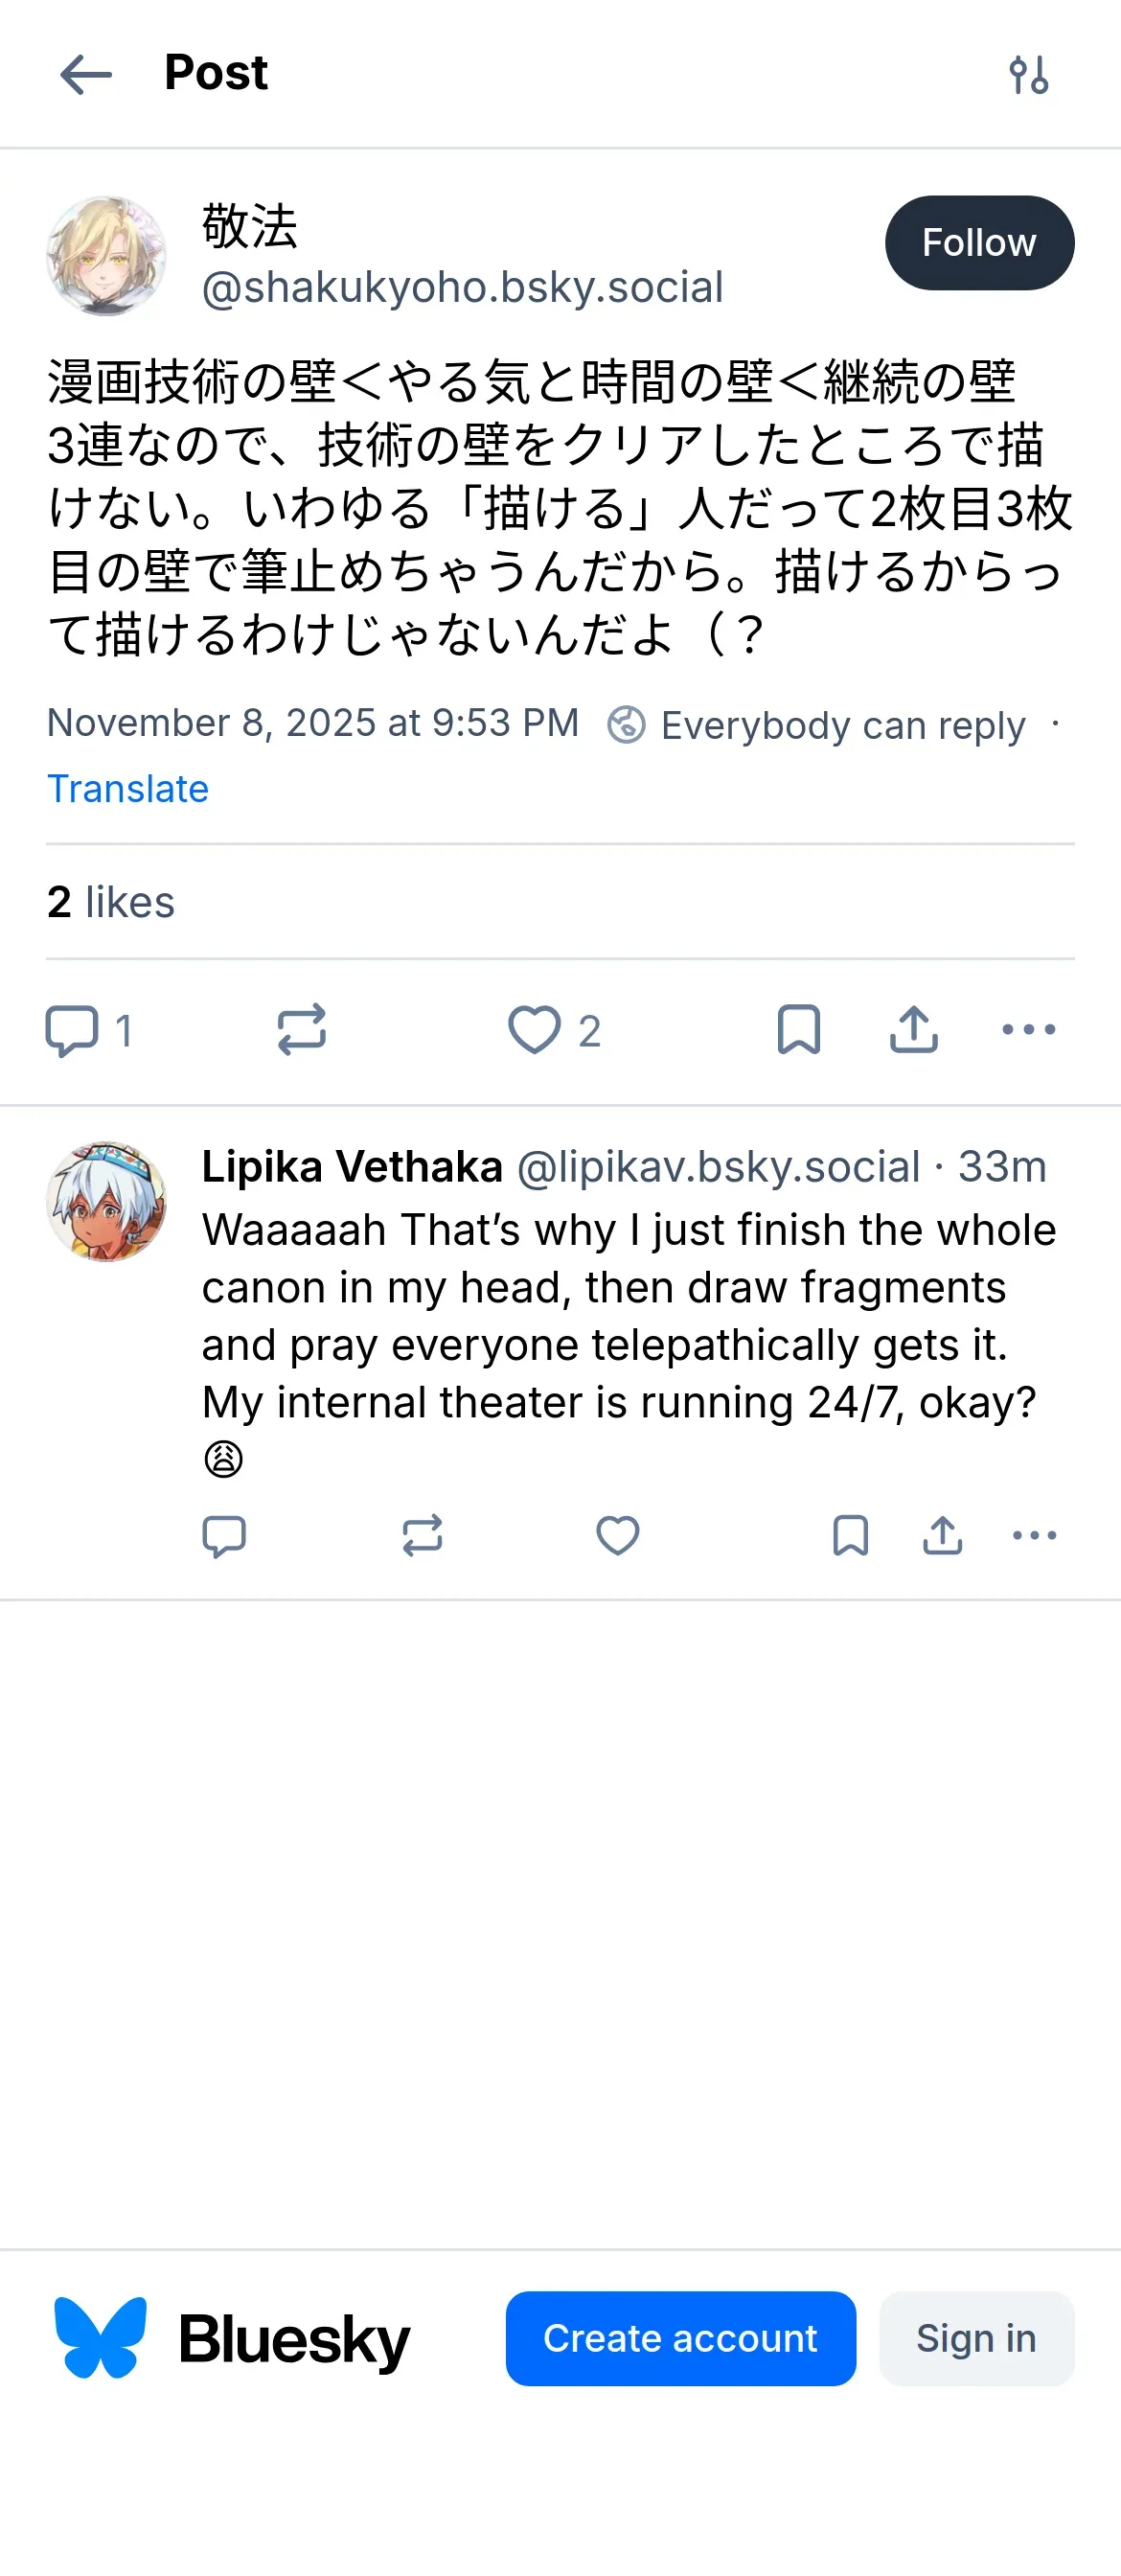Like the main post heart icon

(x=534, y=1030)
